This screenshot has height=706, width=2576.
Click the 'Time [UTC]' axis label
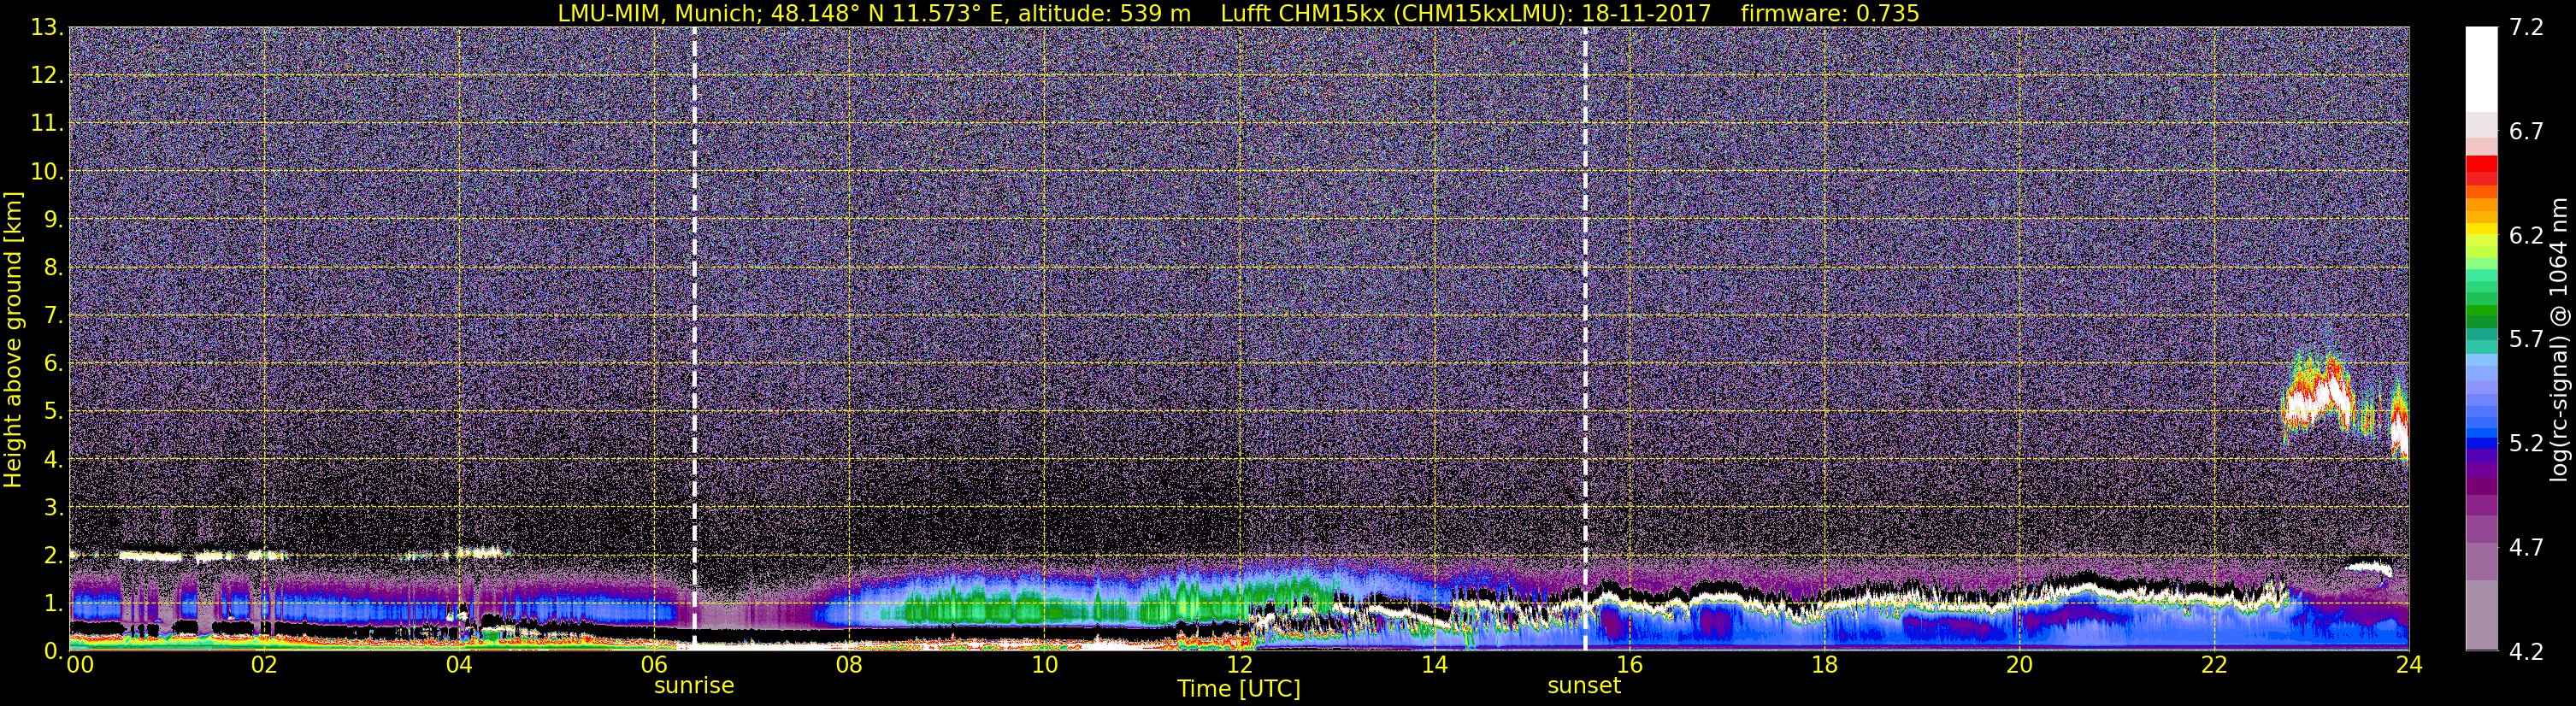(x=1238, y=689)
